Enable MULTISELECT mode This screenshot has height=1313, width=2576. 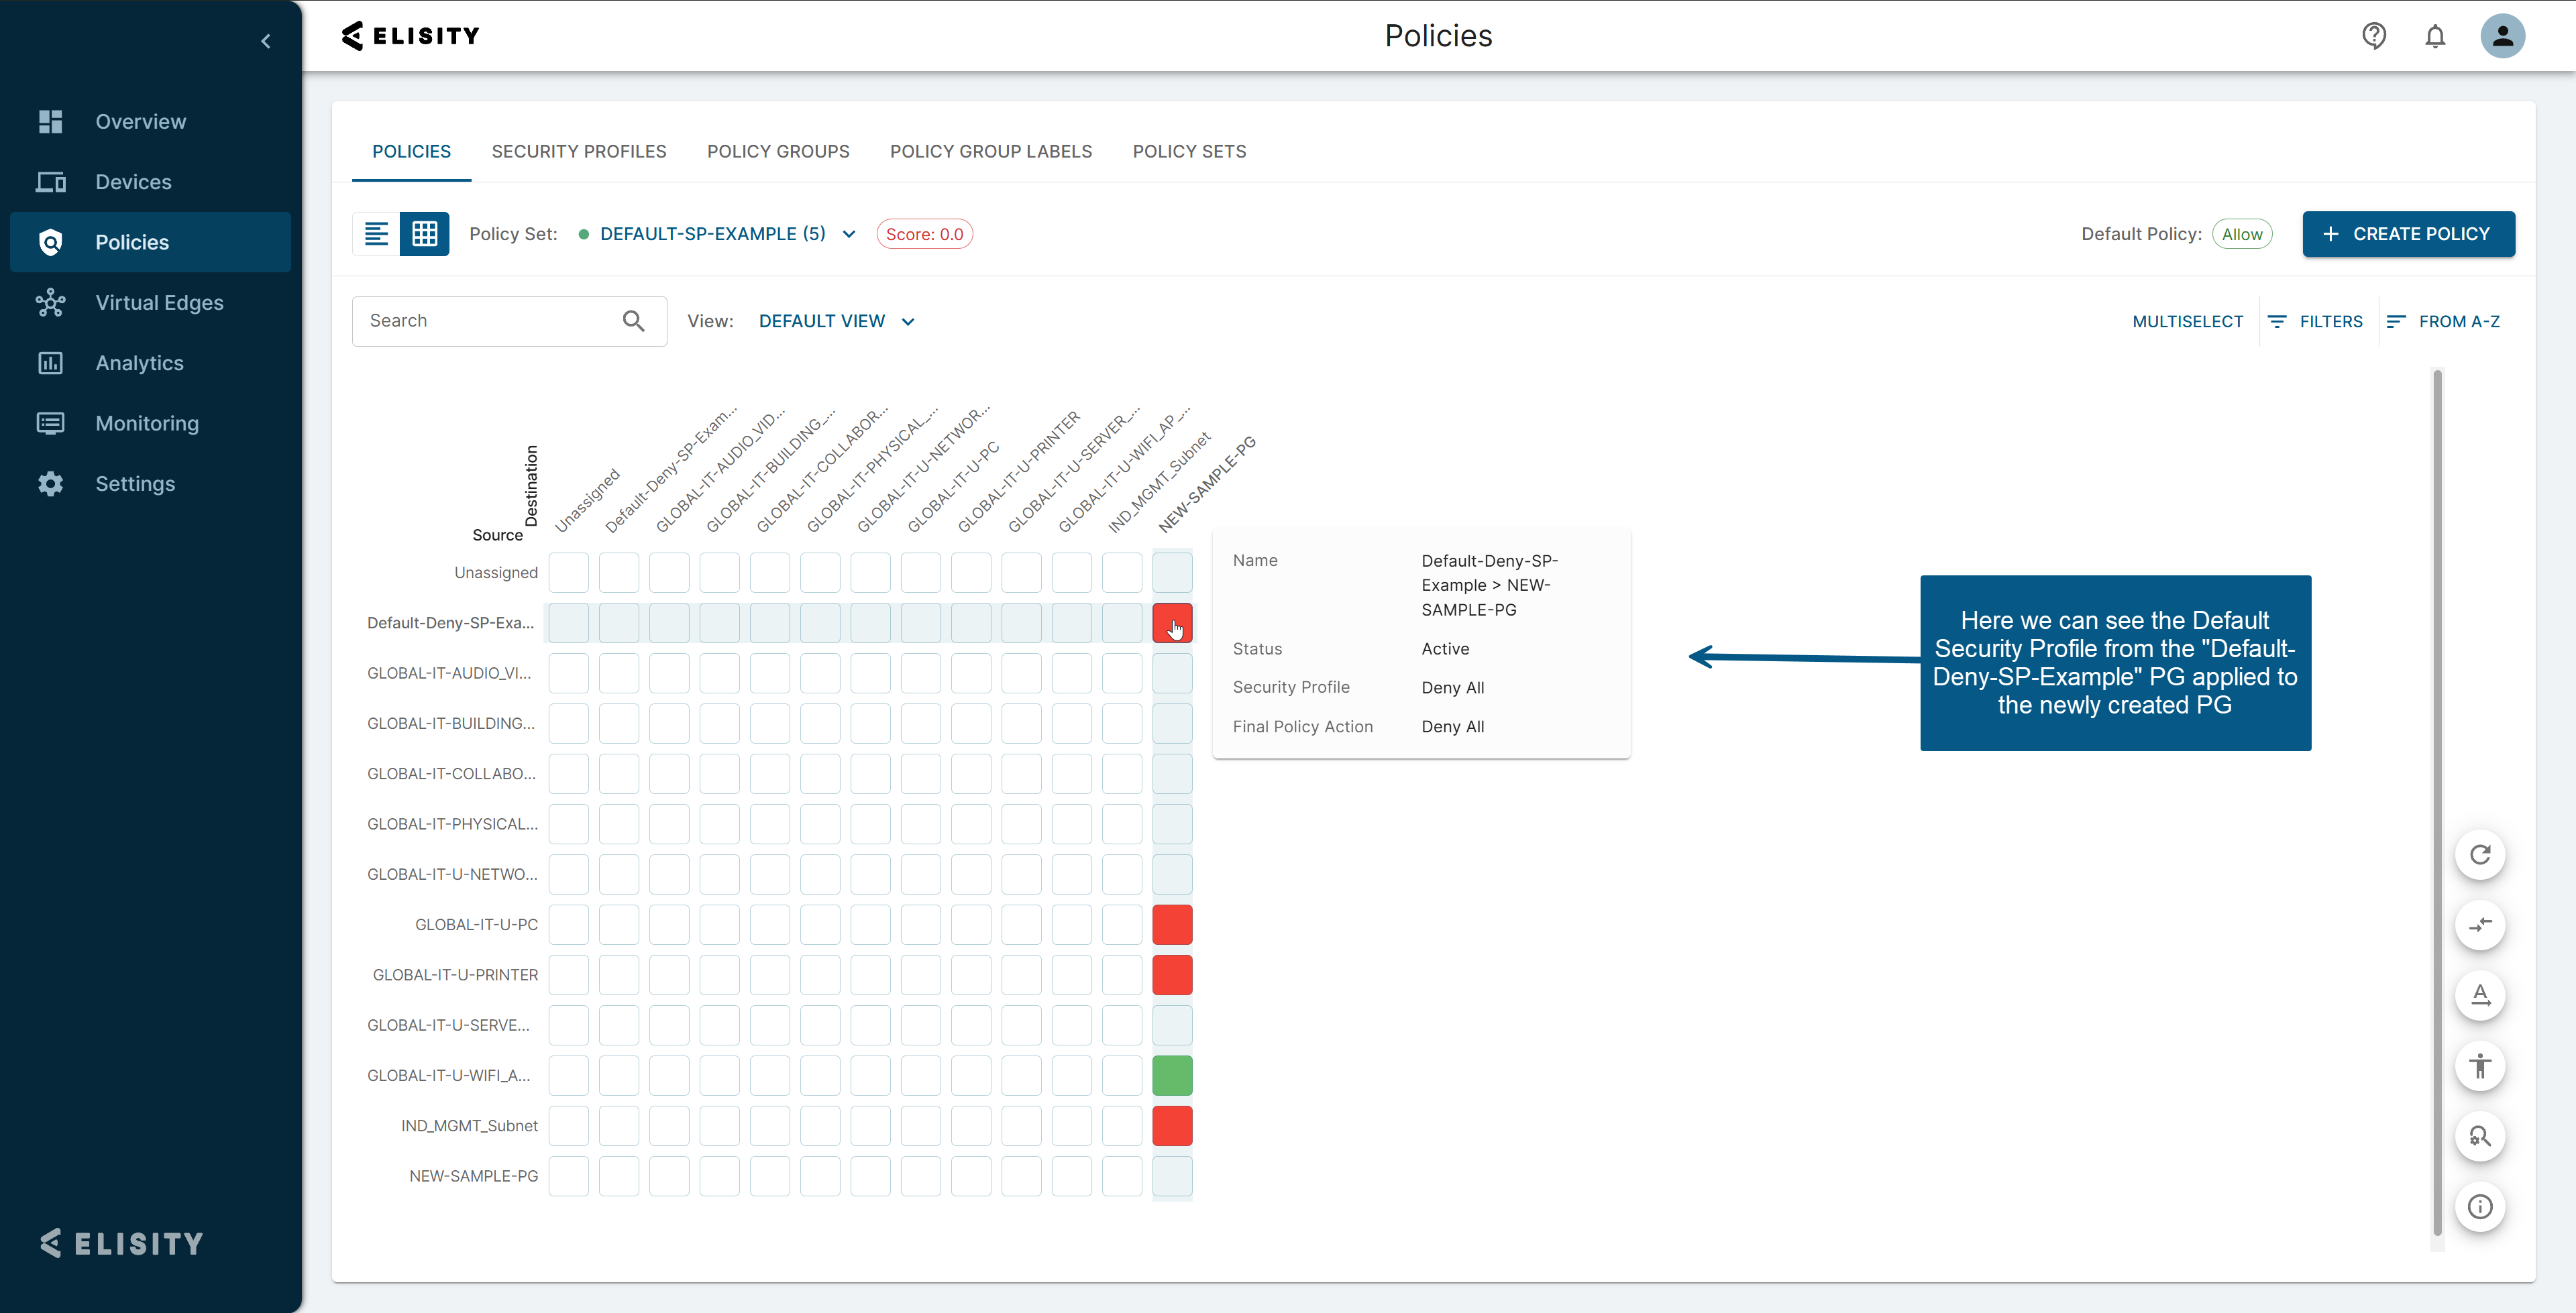pos(2187,321)
